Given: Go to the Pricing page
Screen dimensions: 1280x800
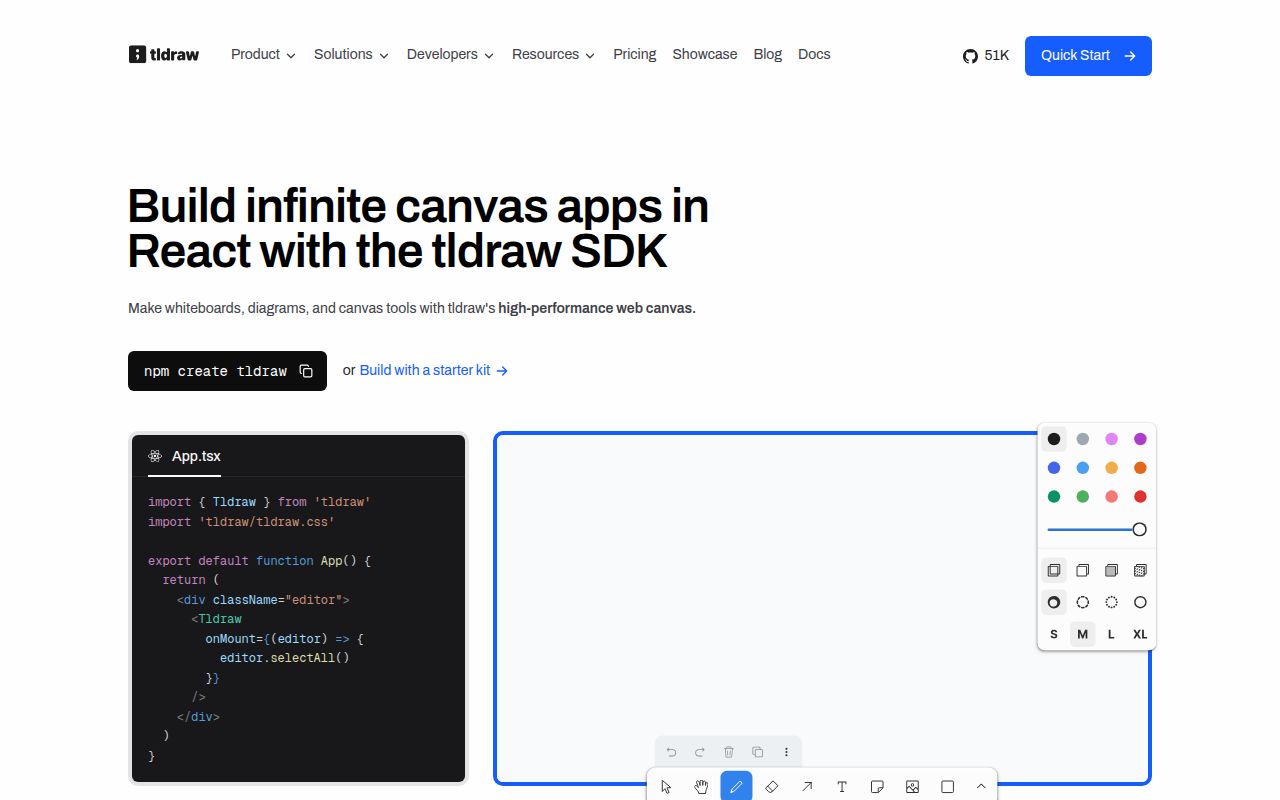Looking at the screenshot, I should [x=635, y=54].
